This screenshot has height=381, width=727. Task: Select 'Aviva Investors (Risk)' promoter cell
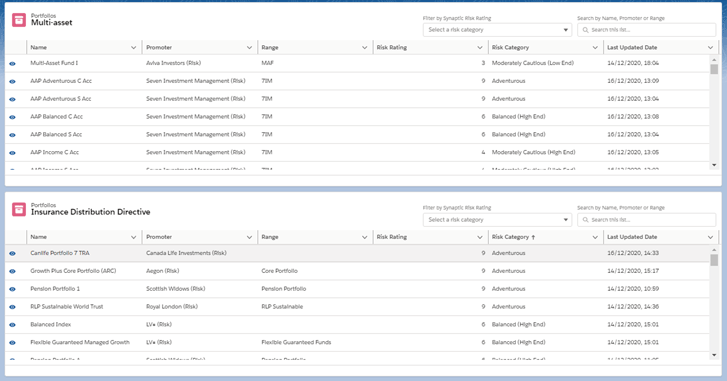pos(173,63)
